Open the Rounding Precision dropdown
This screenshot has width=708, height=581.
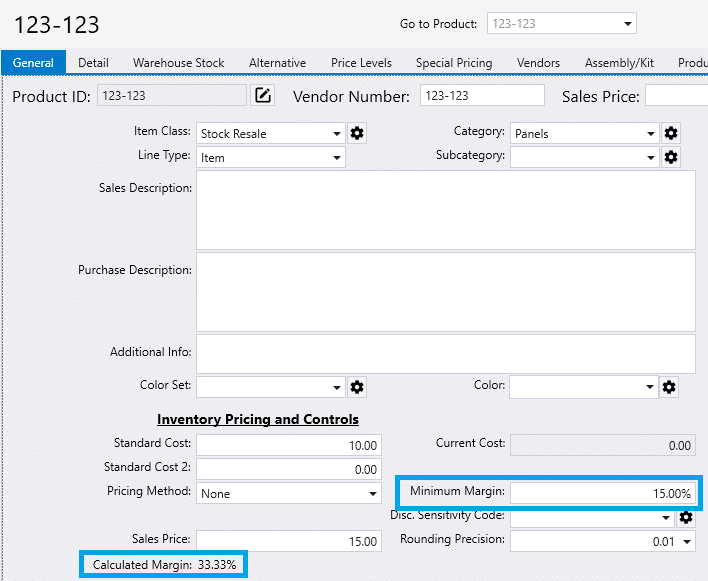pos(686,542)
